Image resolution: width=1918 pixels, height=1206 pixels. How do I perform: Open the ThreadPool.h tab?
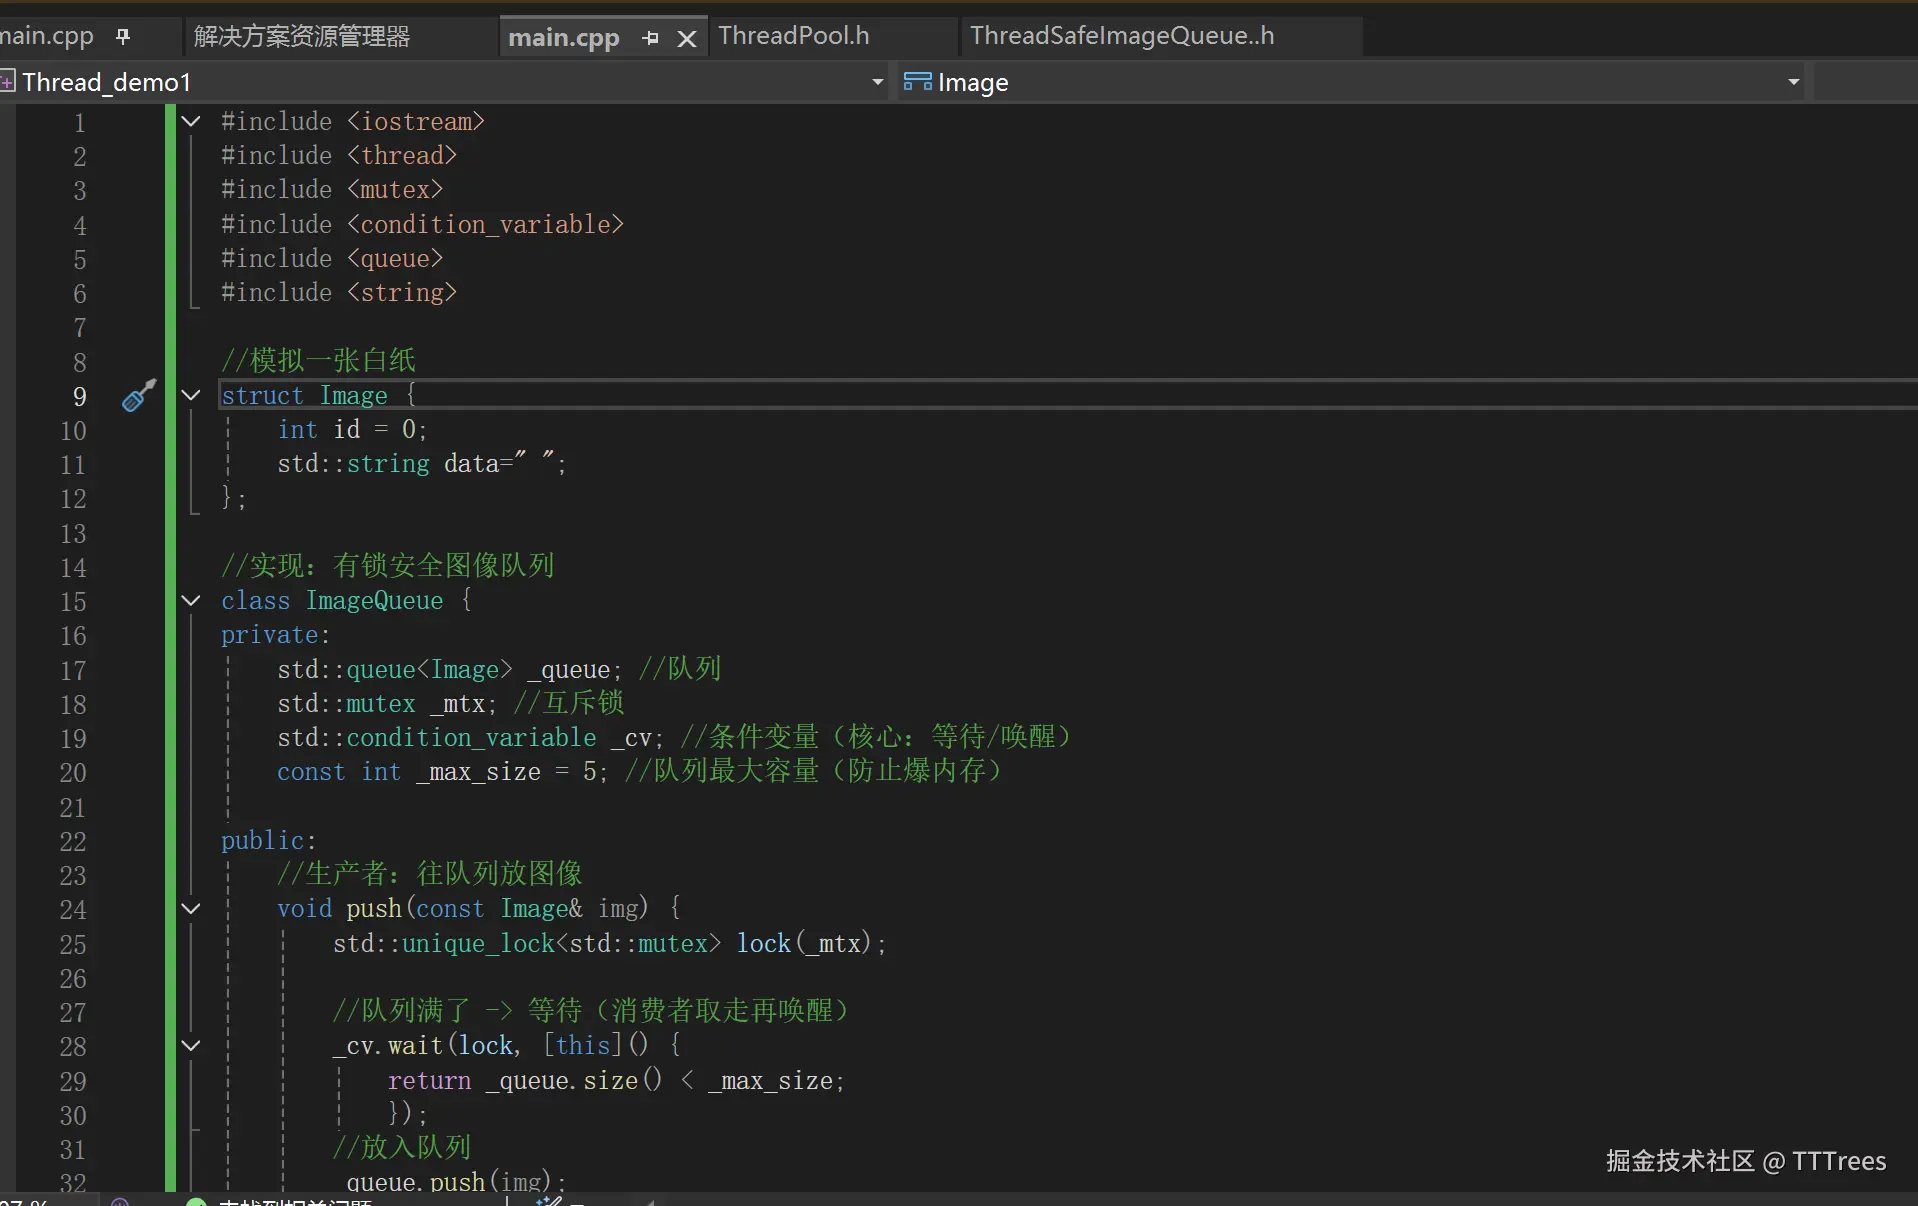(794, 36)
